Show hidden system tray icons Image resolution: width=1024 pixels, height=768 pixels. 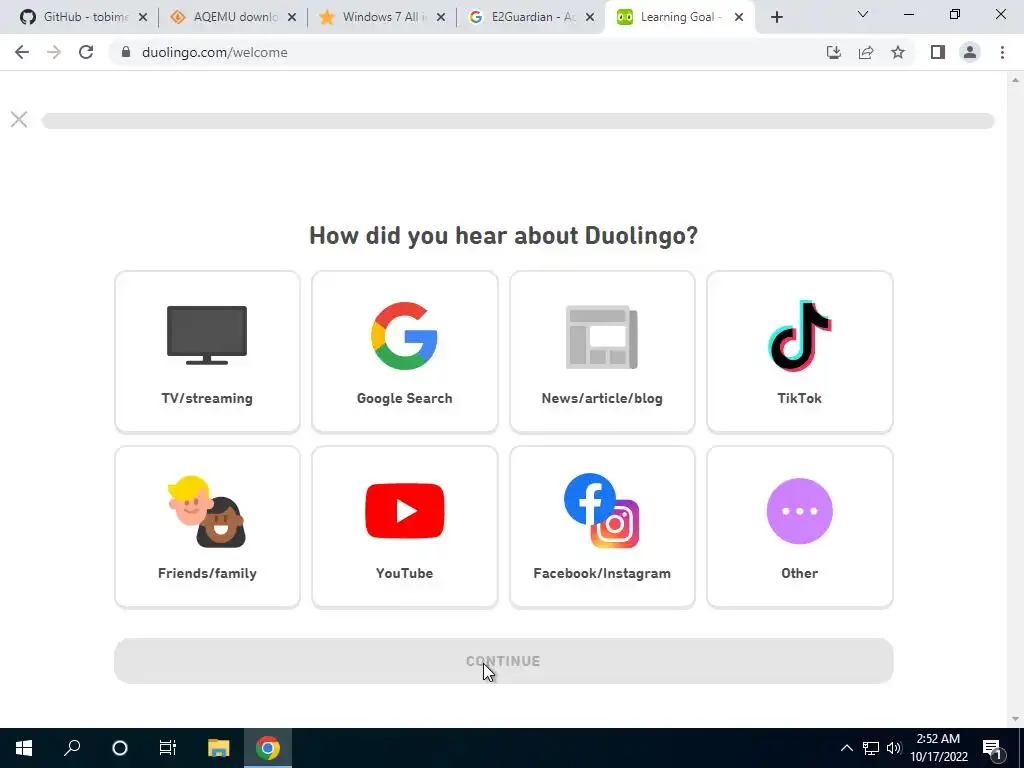point(846,748)
